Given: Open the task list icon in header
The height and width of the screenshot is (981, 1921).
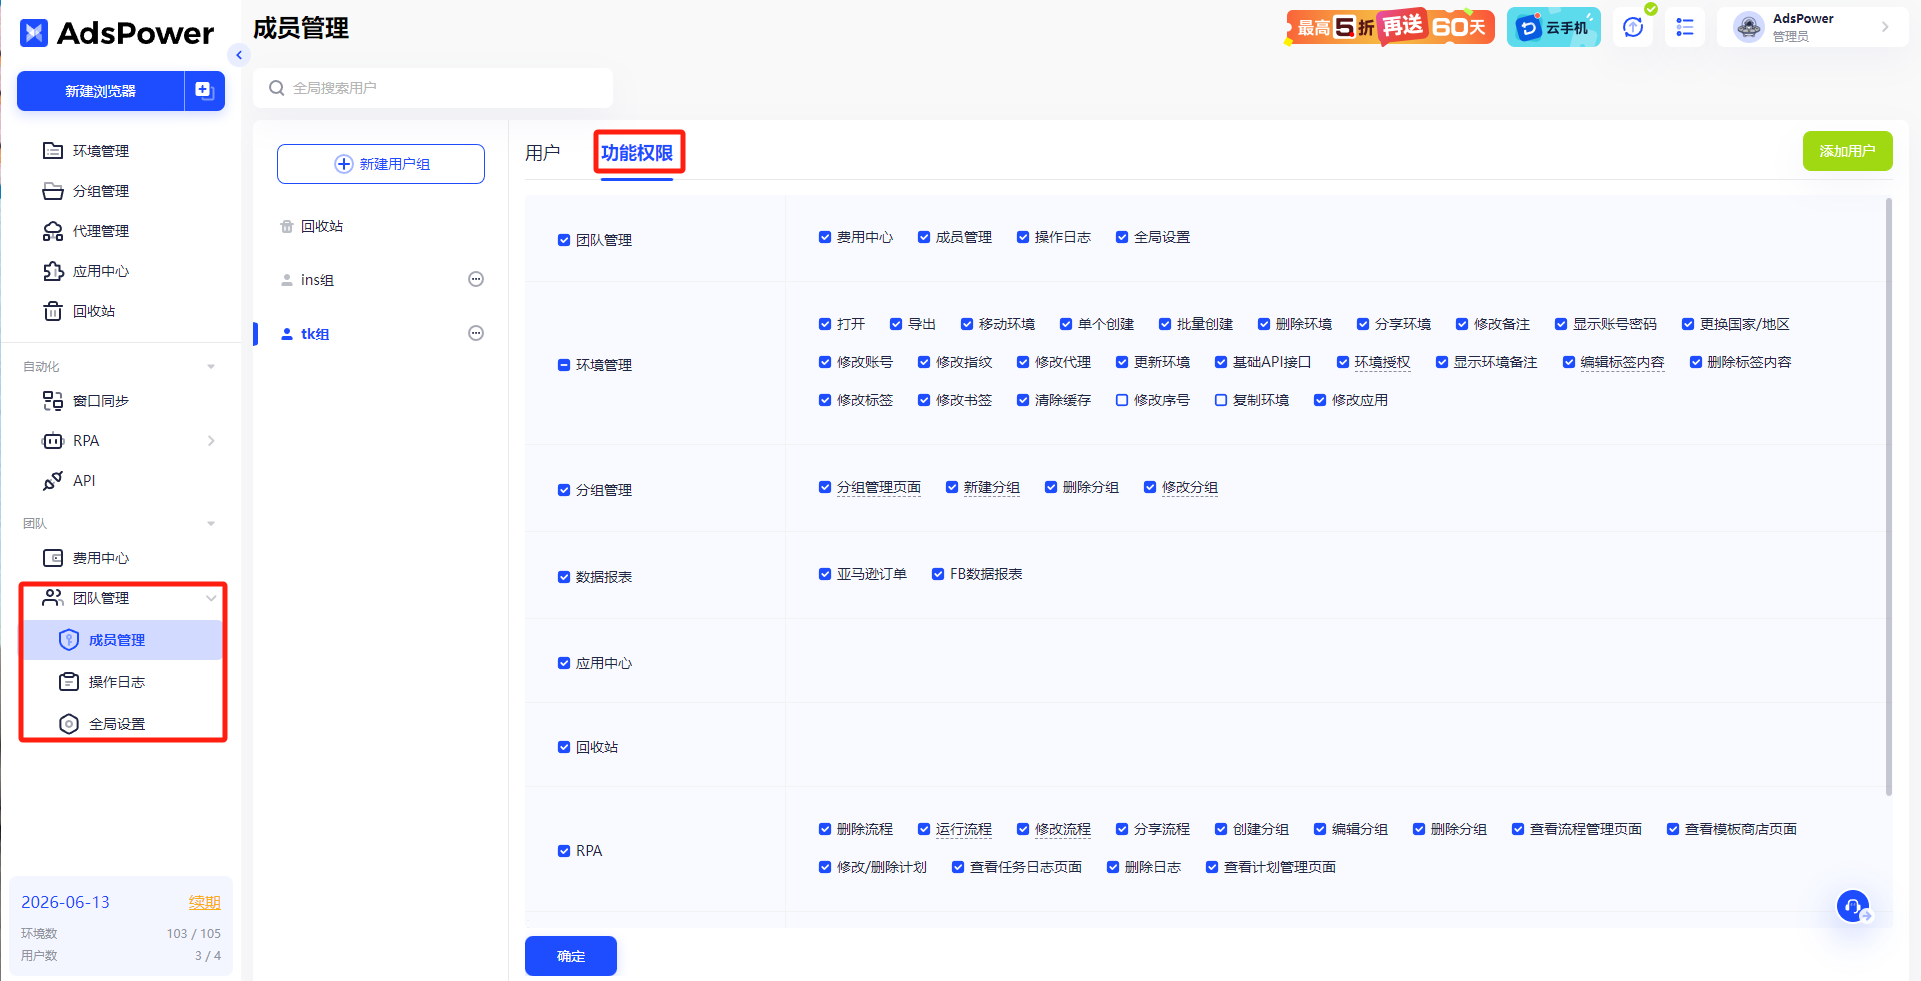Looking at the screenshot, I should pyautogui.click(x=1685, y=28).
